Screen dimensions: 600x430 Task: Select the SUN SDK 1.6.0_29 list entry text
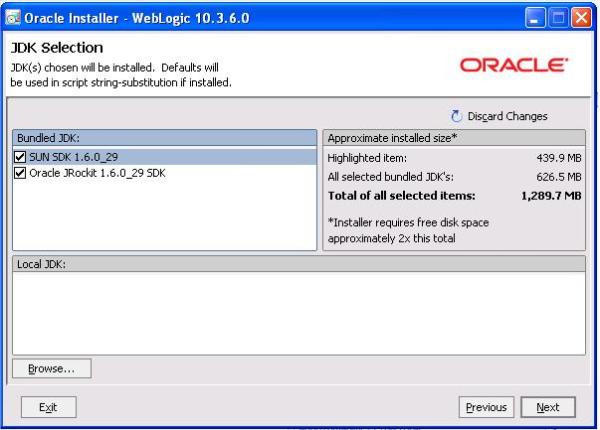click(74, 157)
